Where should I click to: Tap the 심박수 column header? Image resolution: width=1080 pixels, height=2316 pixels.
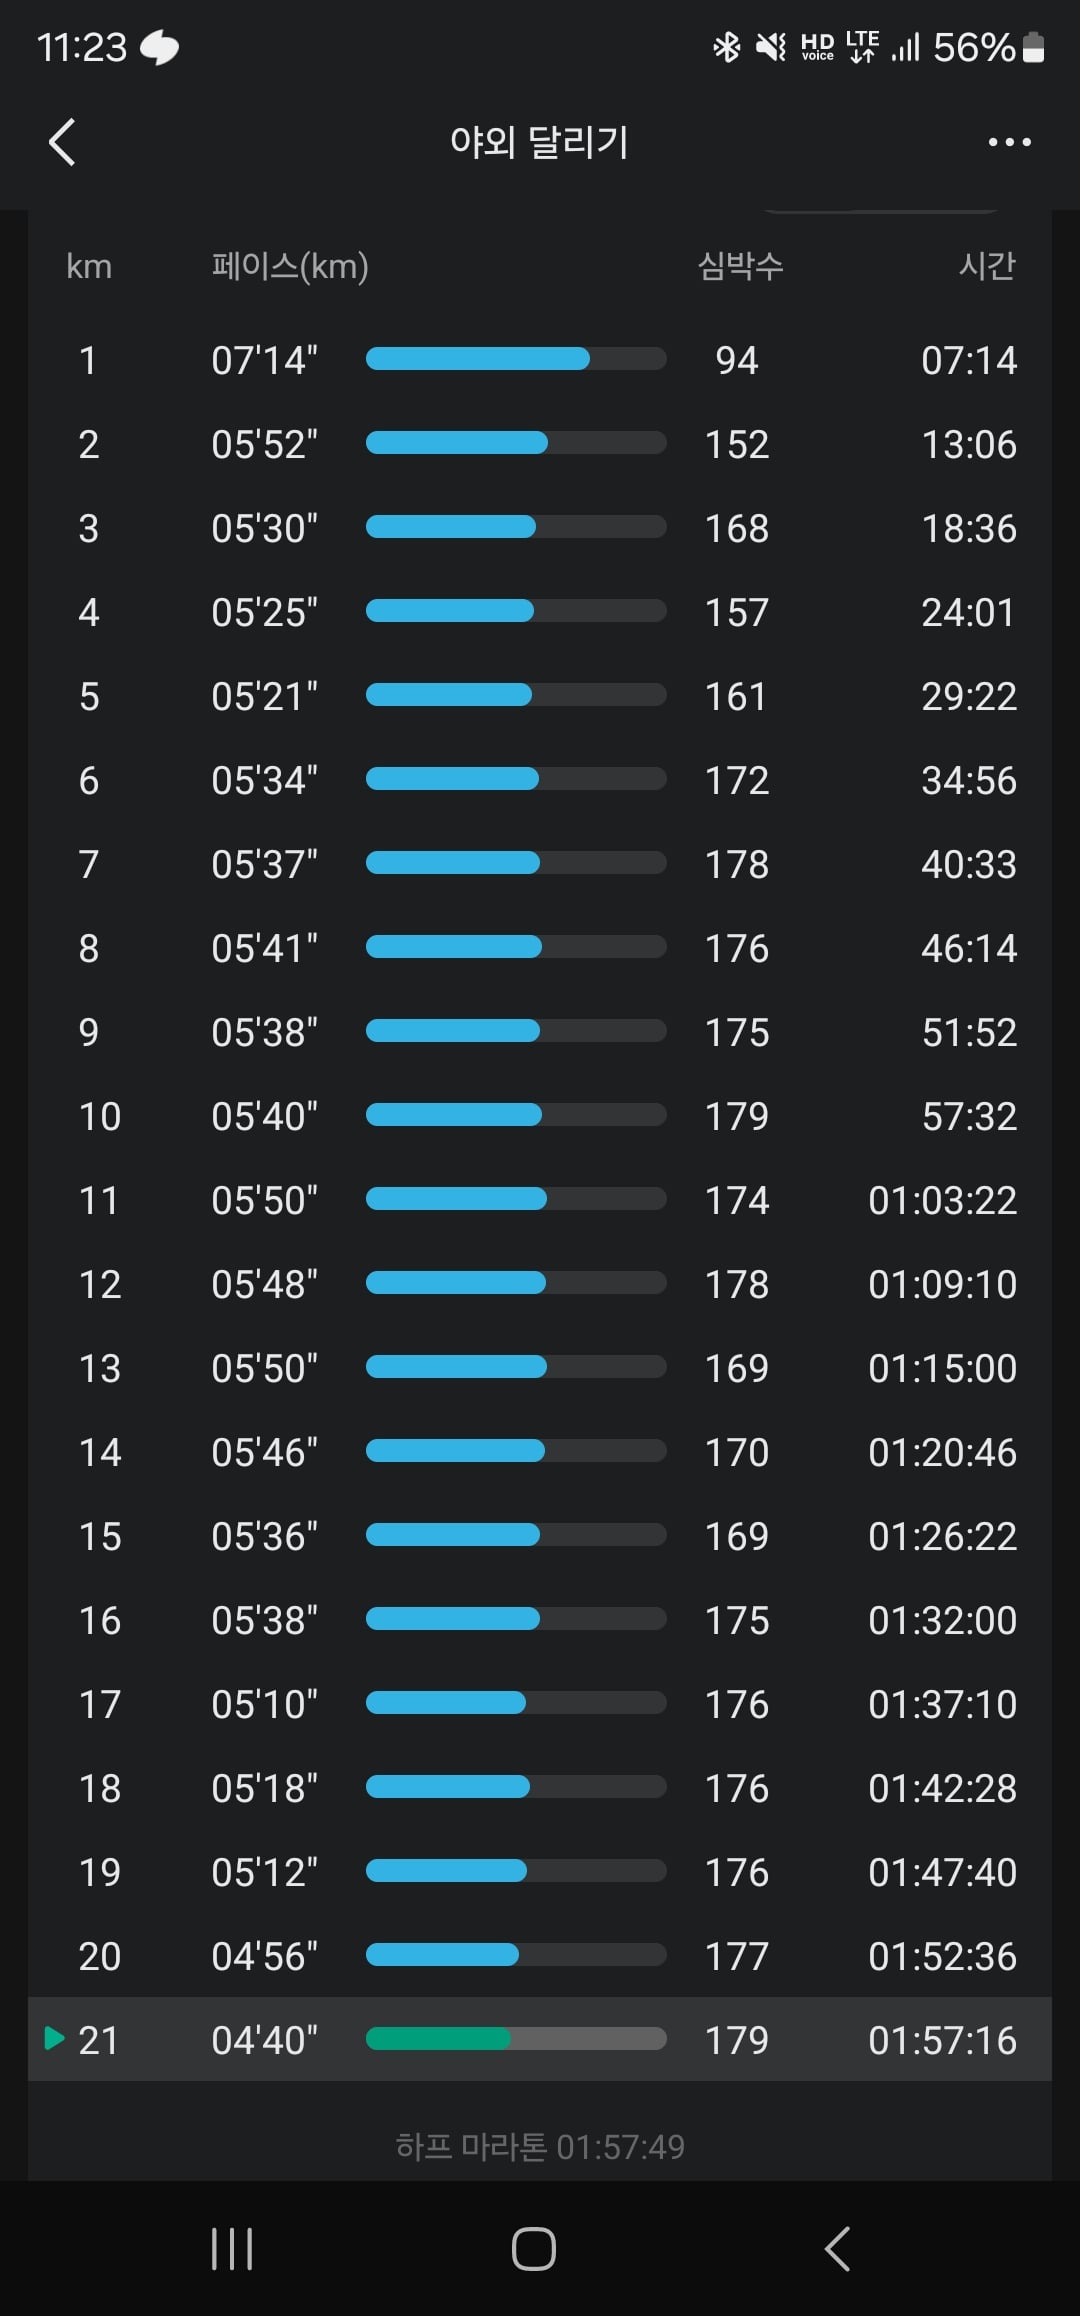[740, 265]
